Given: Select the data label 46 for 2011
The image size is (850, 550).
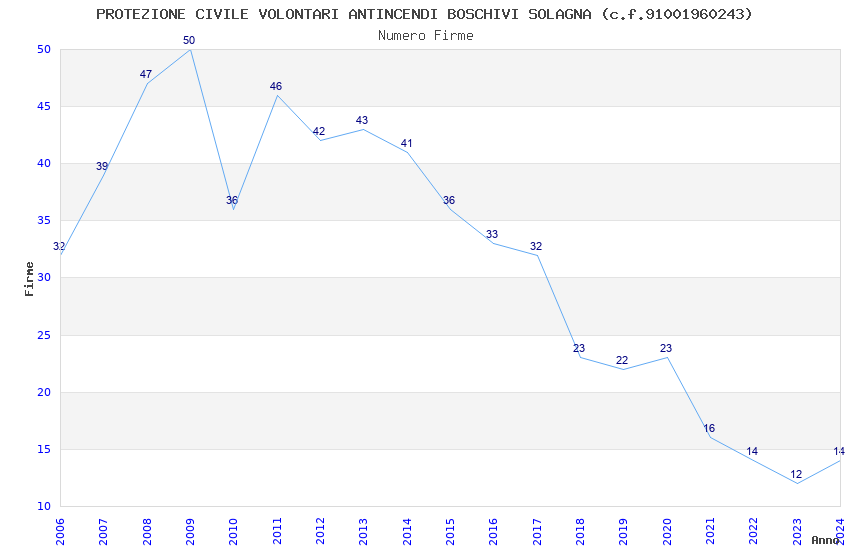Looking at the screenshot, I should coord(276,87).
